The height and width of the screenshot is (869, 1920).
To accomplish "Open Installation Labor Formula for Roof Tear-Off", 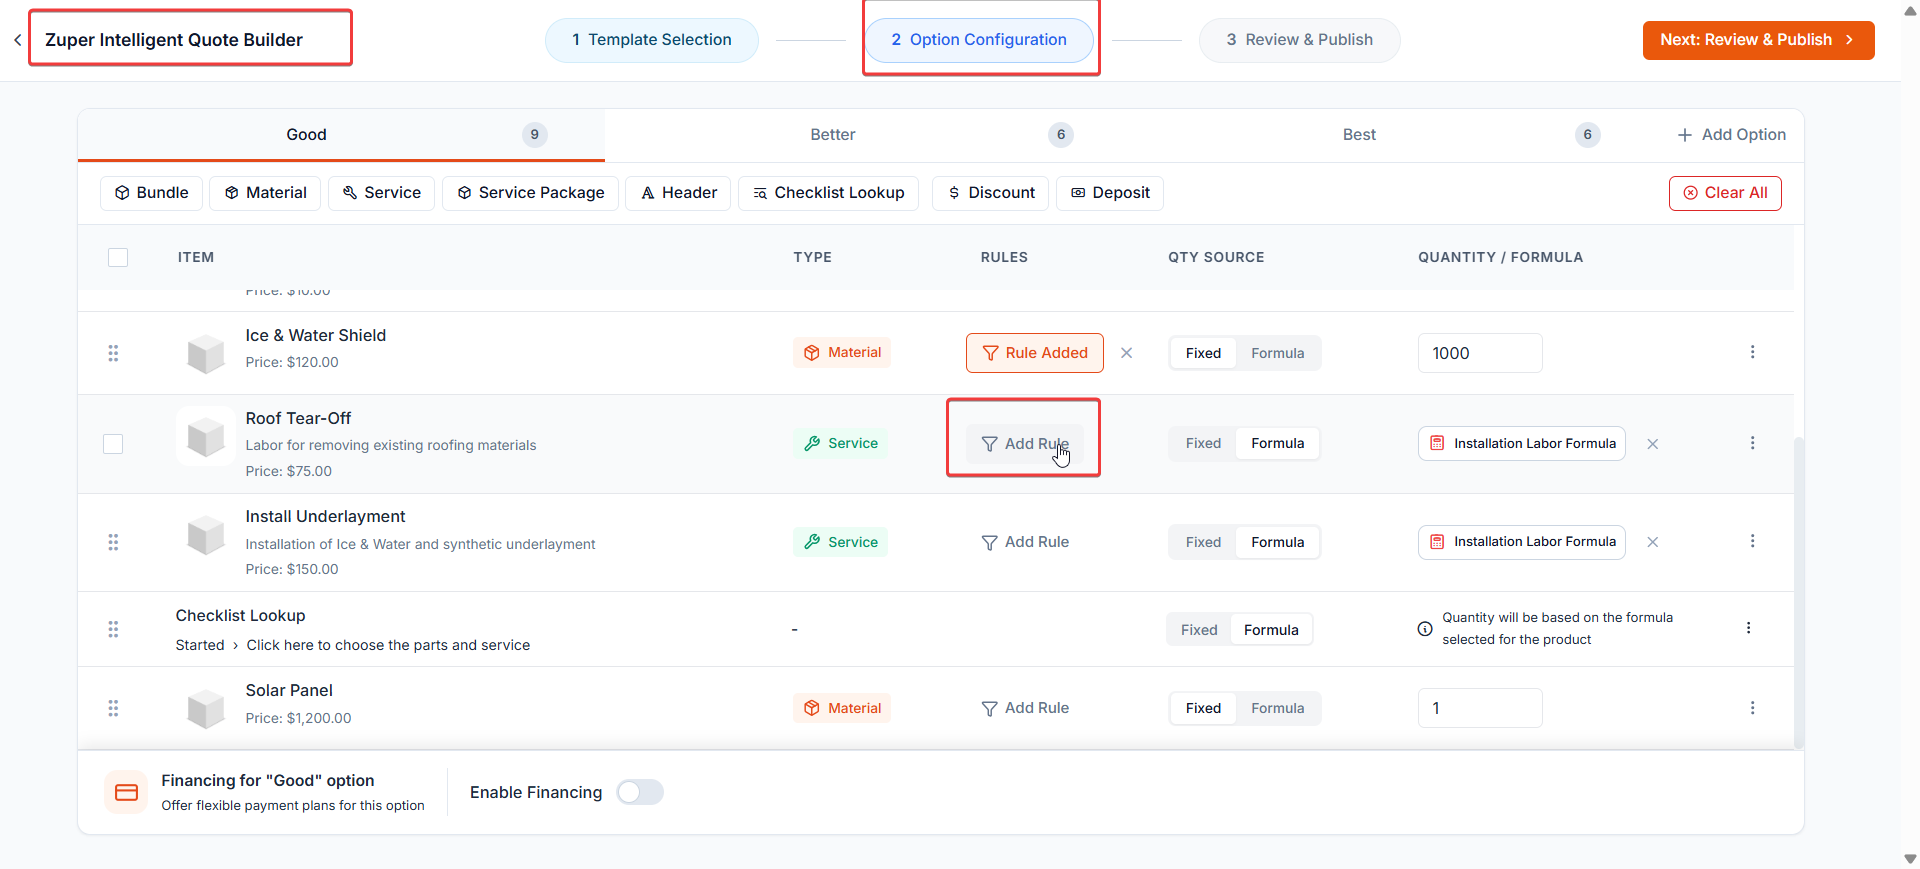I will 1522,444.
